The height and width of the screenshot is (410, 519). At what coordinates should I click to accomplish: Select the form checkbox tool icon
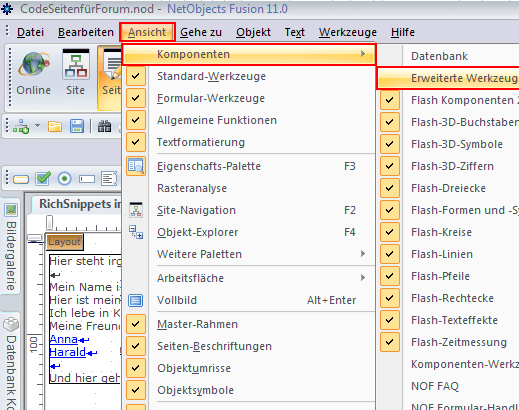coord(43,179)
